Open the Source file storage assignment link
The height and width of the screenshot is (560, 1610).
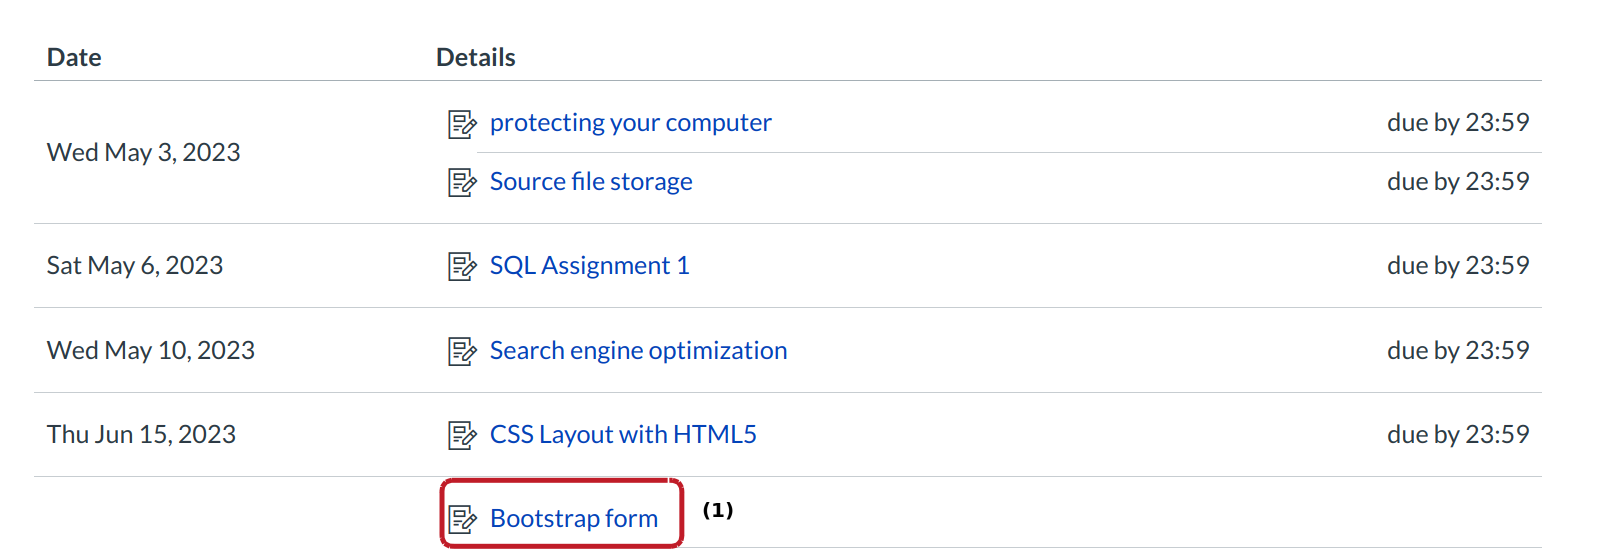pos(590,182)
